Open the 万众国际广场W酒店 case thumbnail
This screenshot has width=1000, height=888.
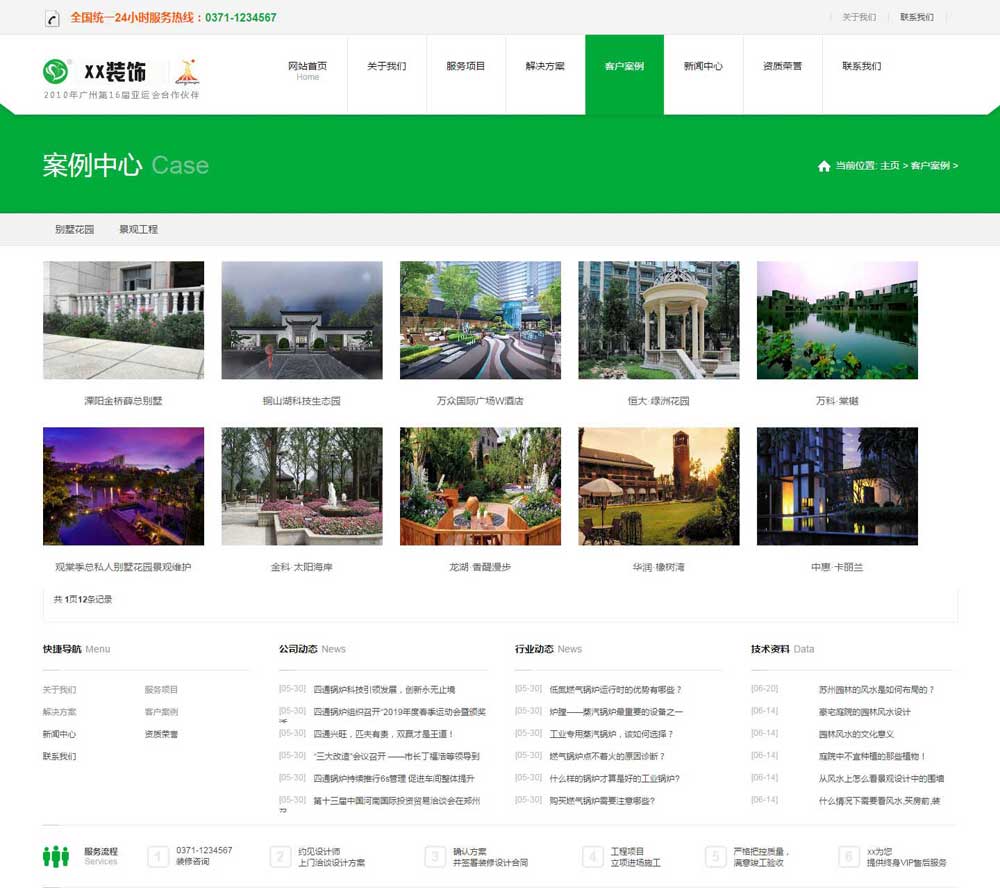click(480, 320)
